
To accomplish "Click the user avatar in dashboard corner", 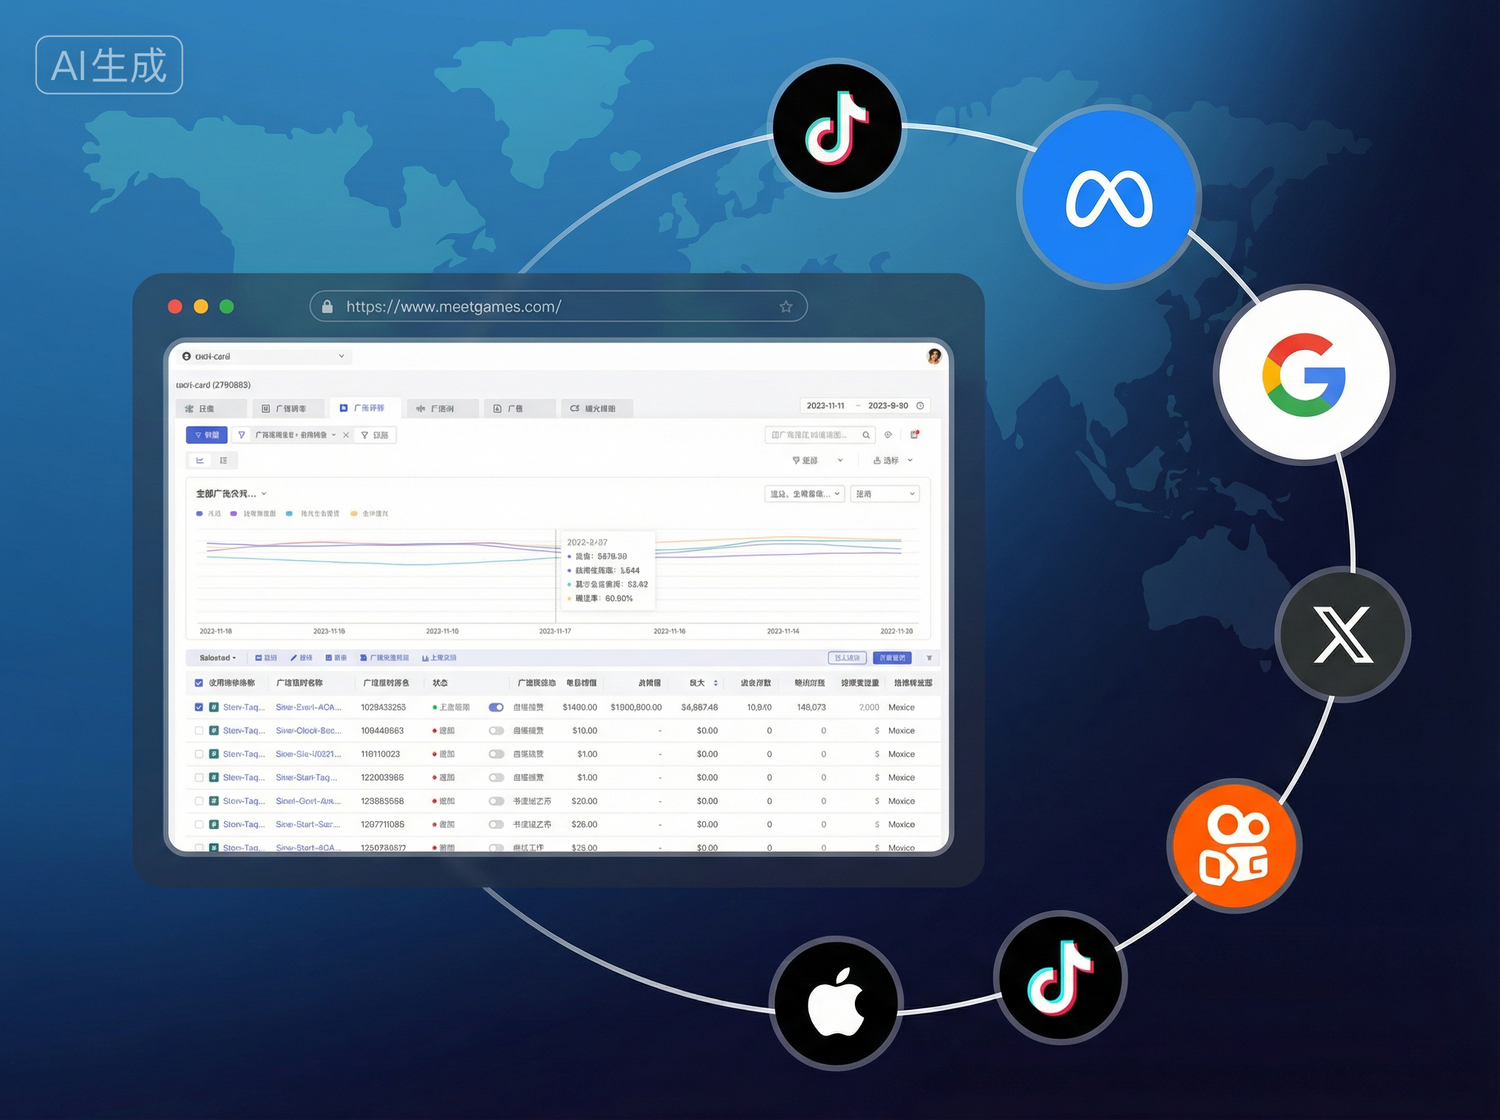I will (x=934, y=356).
